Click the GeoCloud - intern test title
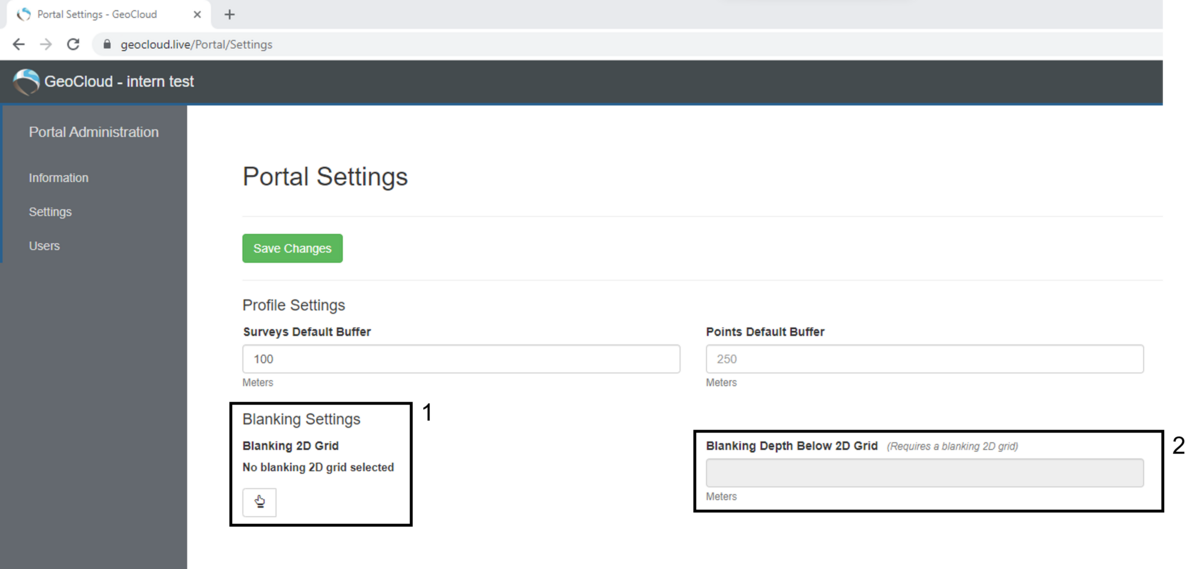The width and height of the screenshot is (1200, 569). [x=119, y=82]
